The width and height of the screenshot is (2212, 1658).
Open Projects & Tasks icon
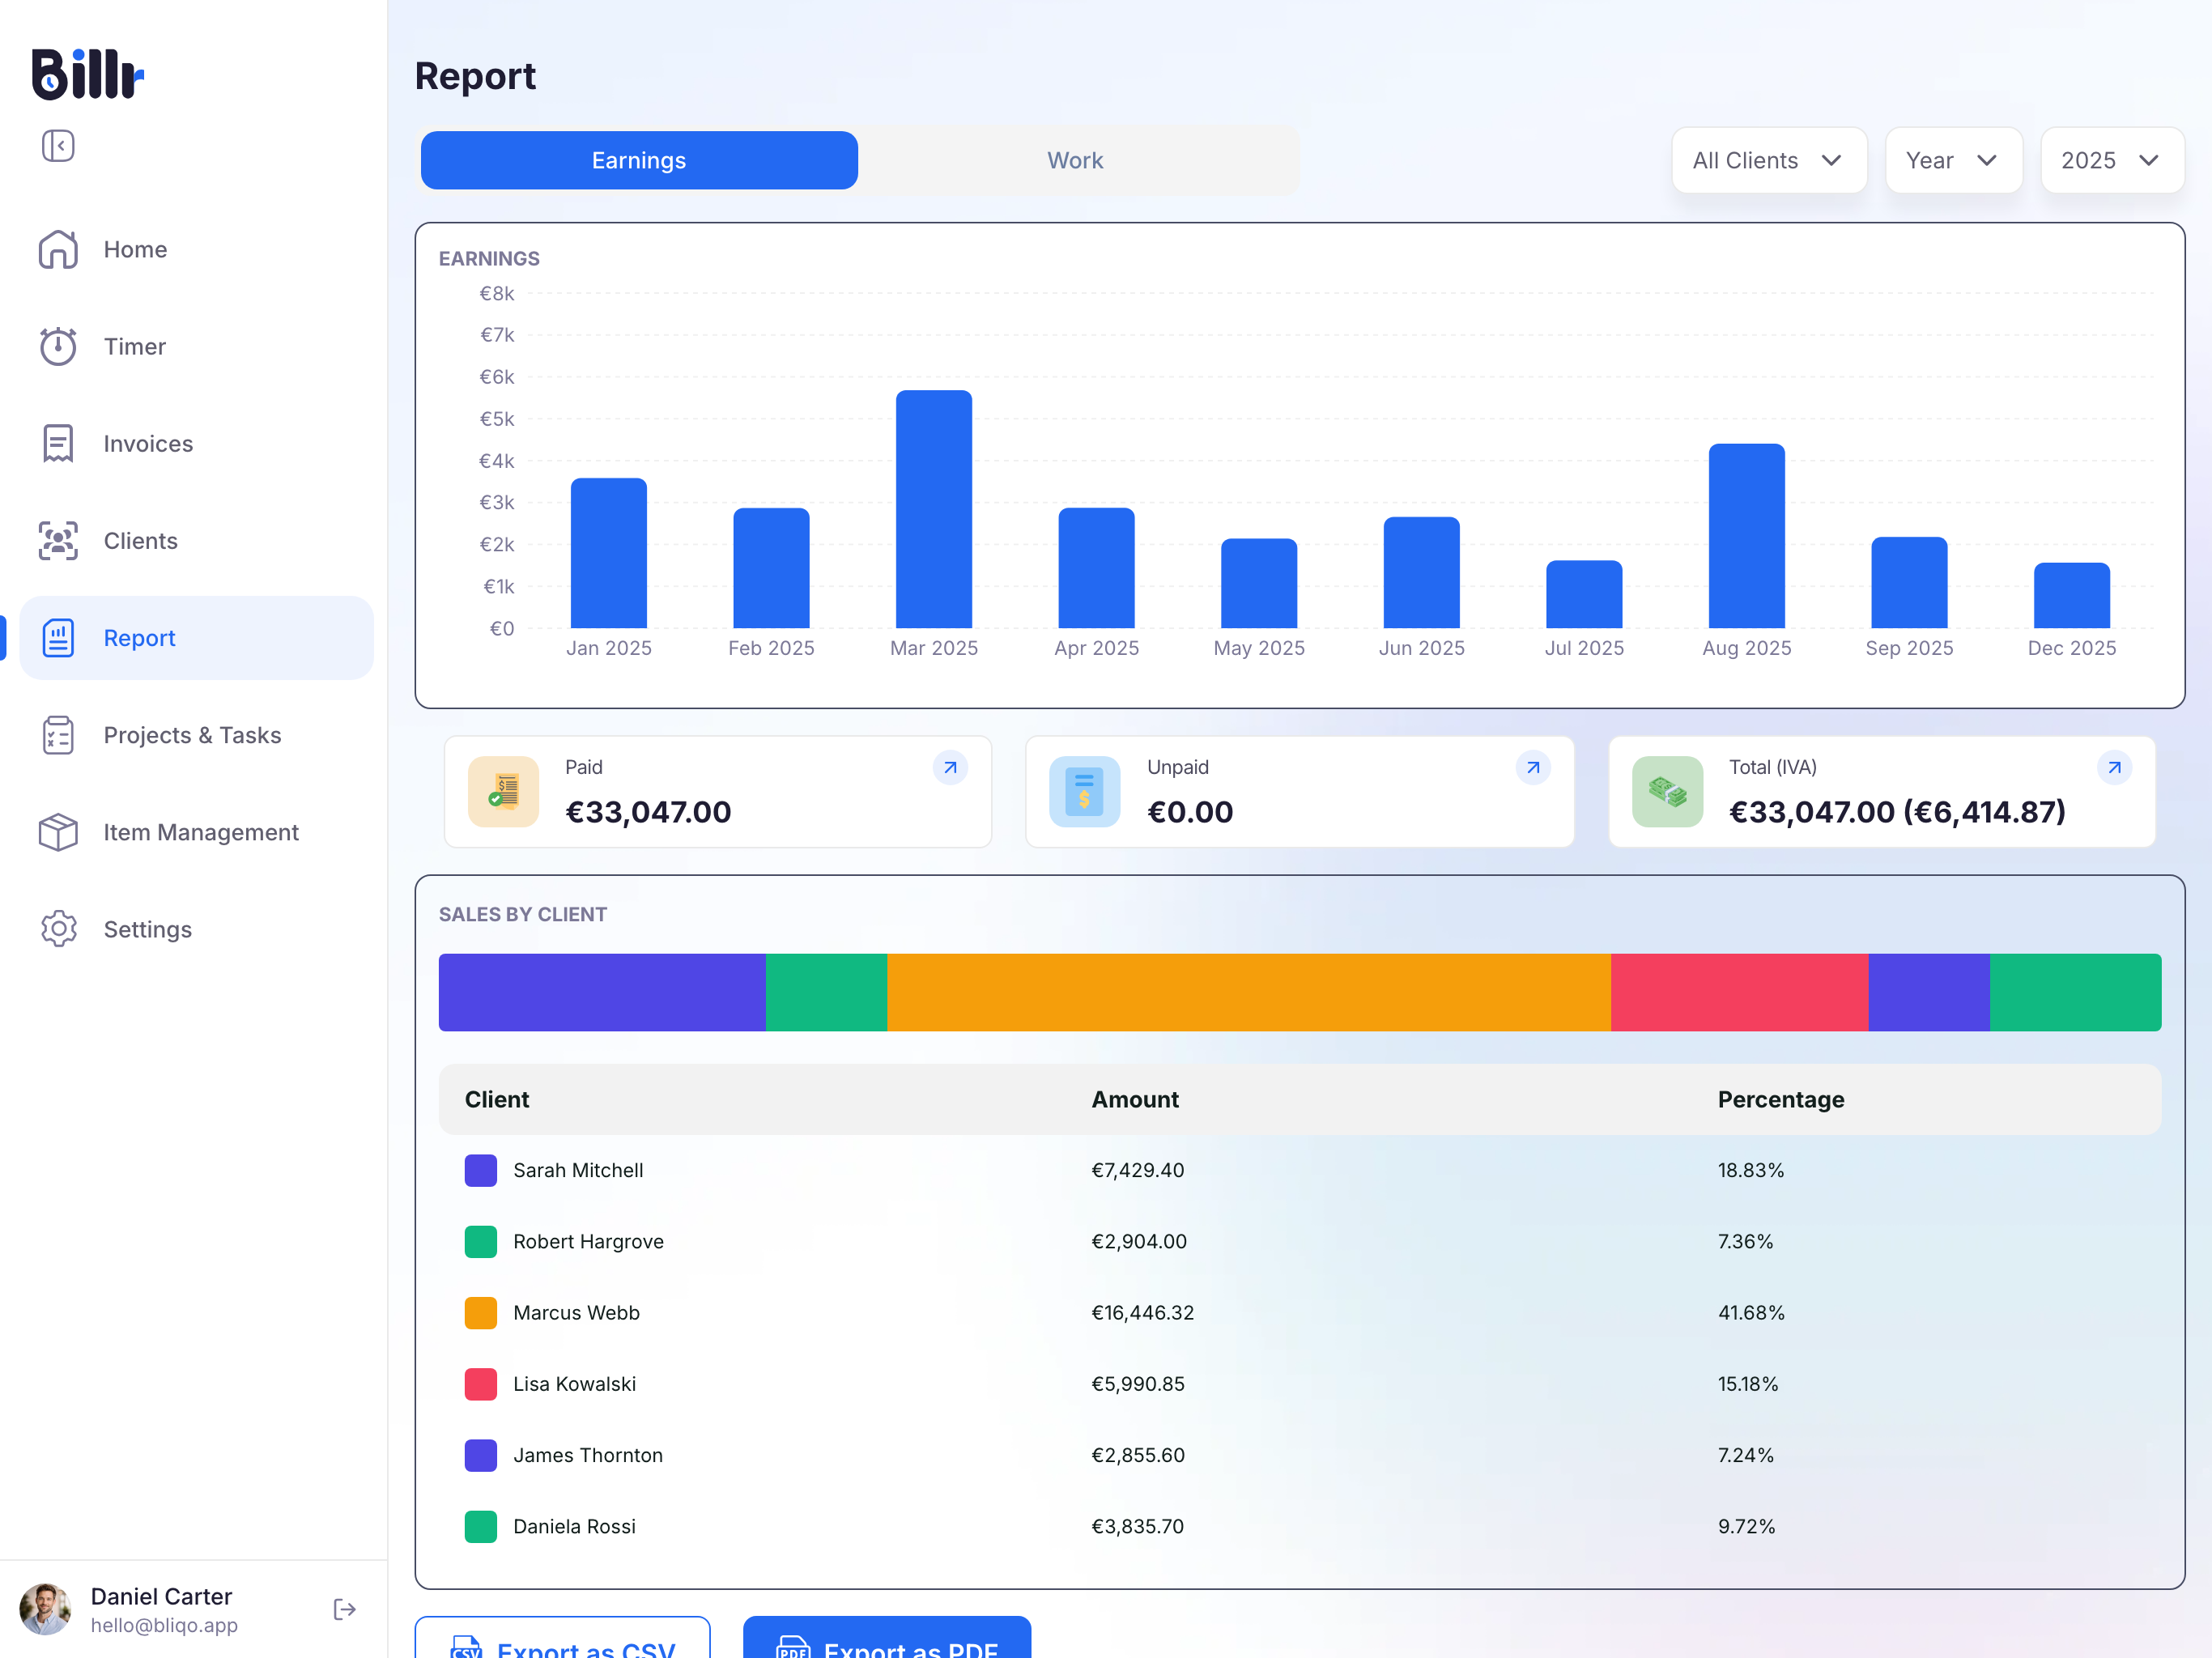click(58, 735)
